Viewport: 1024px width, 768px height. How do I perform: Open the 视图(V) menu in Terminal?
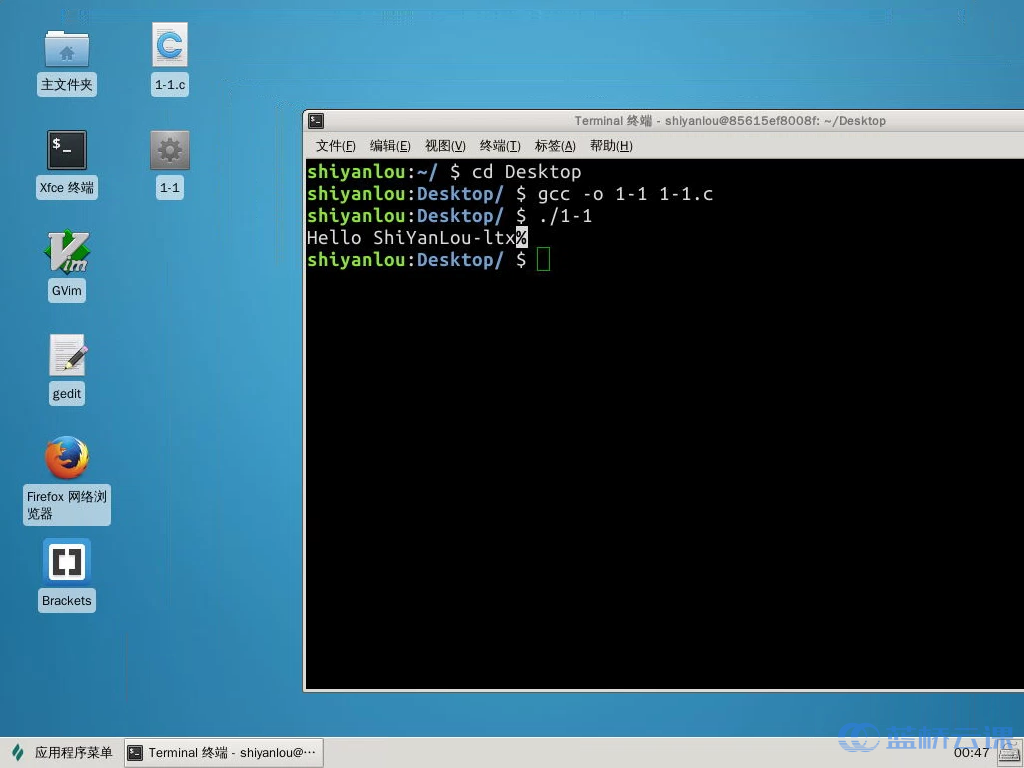click(x=445, y=146)
